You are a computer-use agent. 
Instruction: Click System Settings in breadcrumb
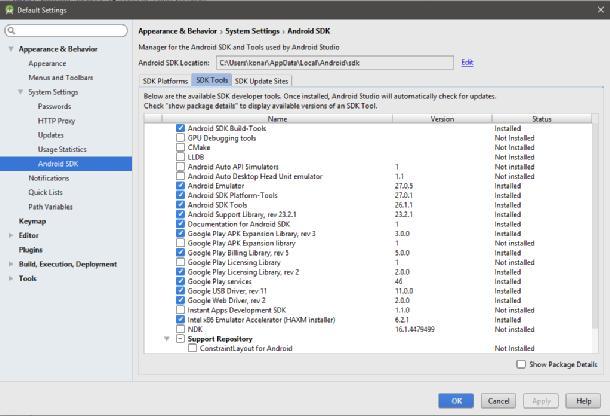pyautogui.click(x=252, y=31)
